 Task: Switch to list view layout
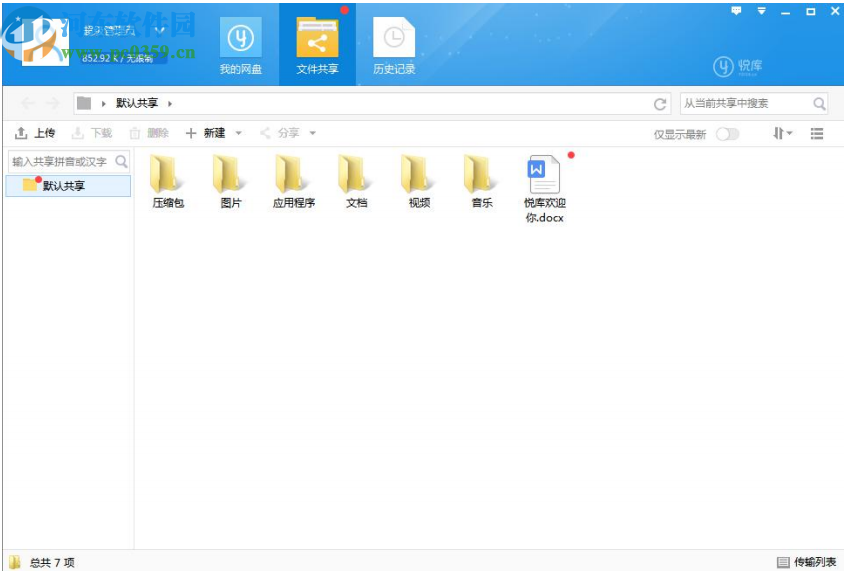click(817, 133)
